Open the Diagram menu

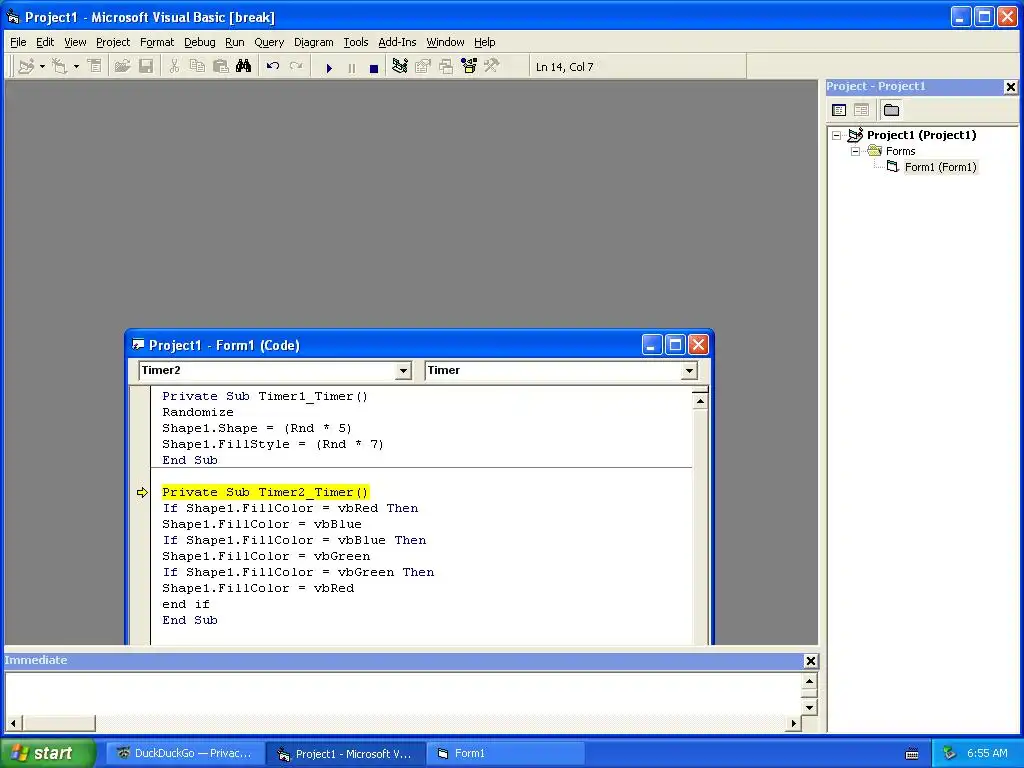(x=313, y=42)
